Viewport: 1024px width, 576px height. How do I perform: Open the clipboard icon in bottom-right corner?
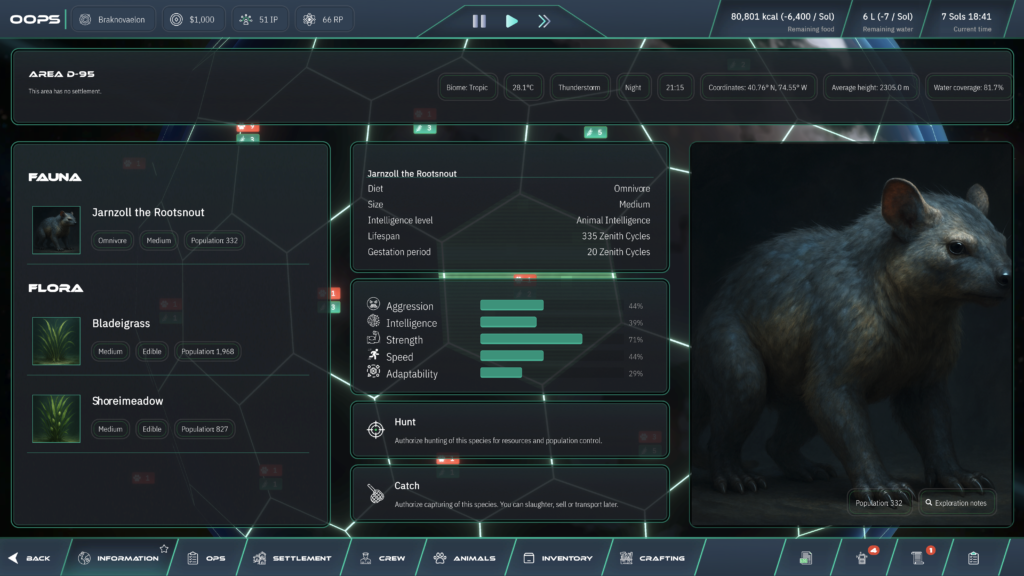point(973,558)
